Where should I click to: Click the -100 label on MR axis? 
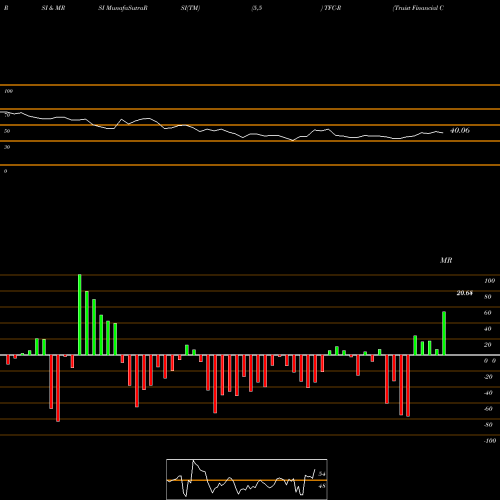click(x=490, y=441)
